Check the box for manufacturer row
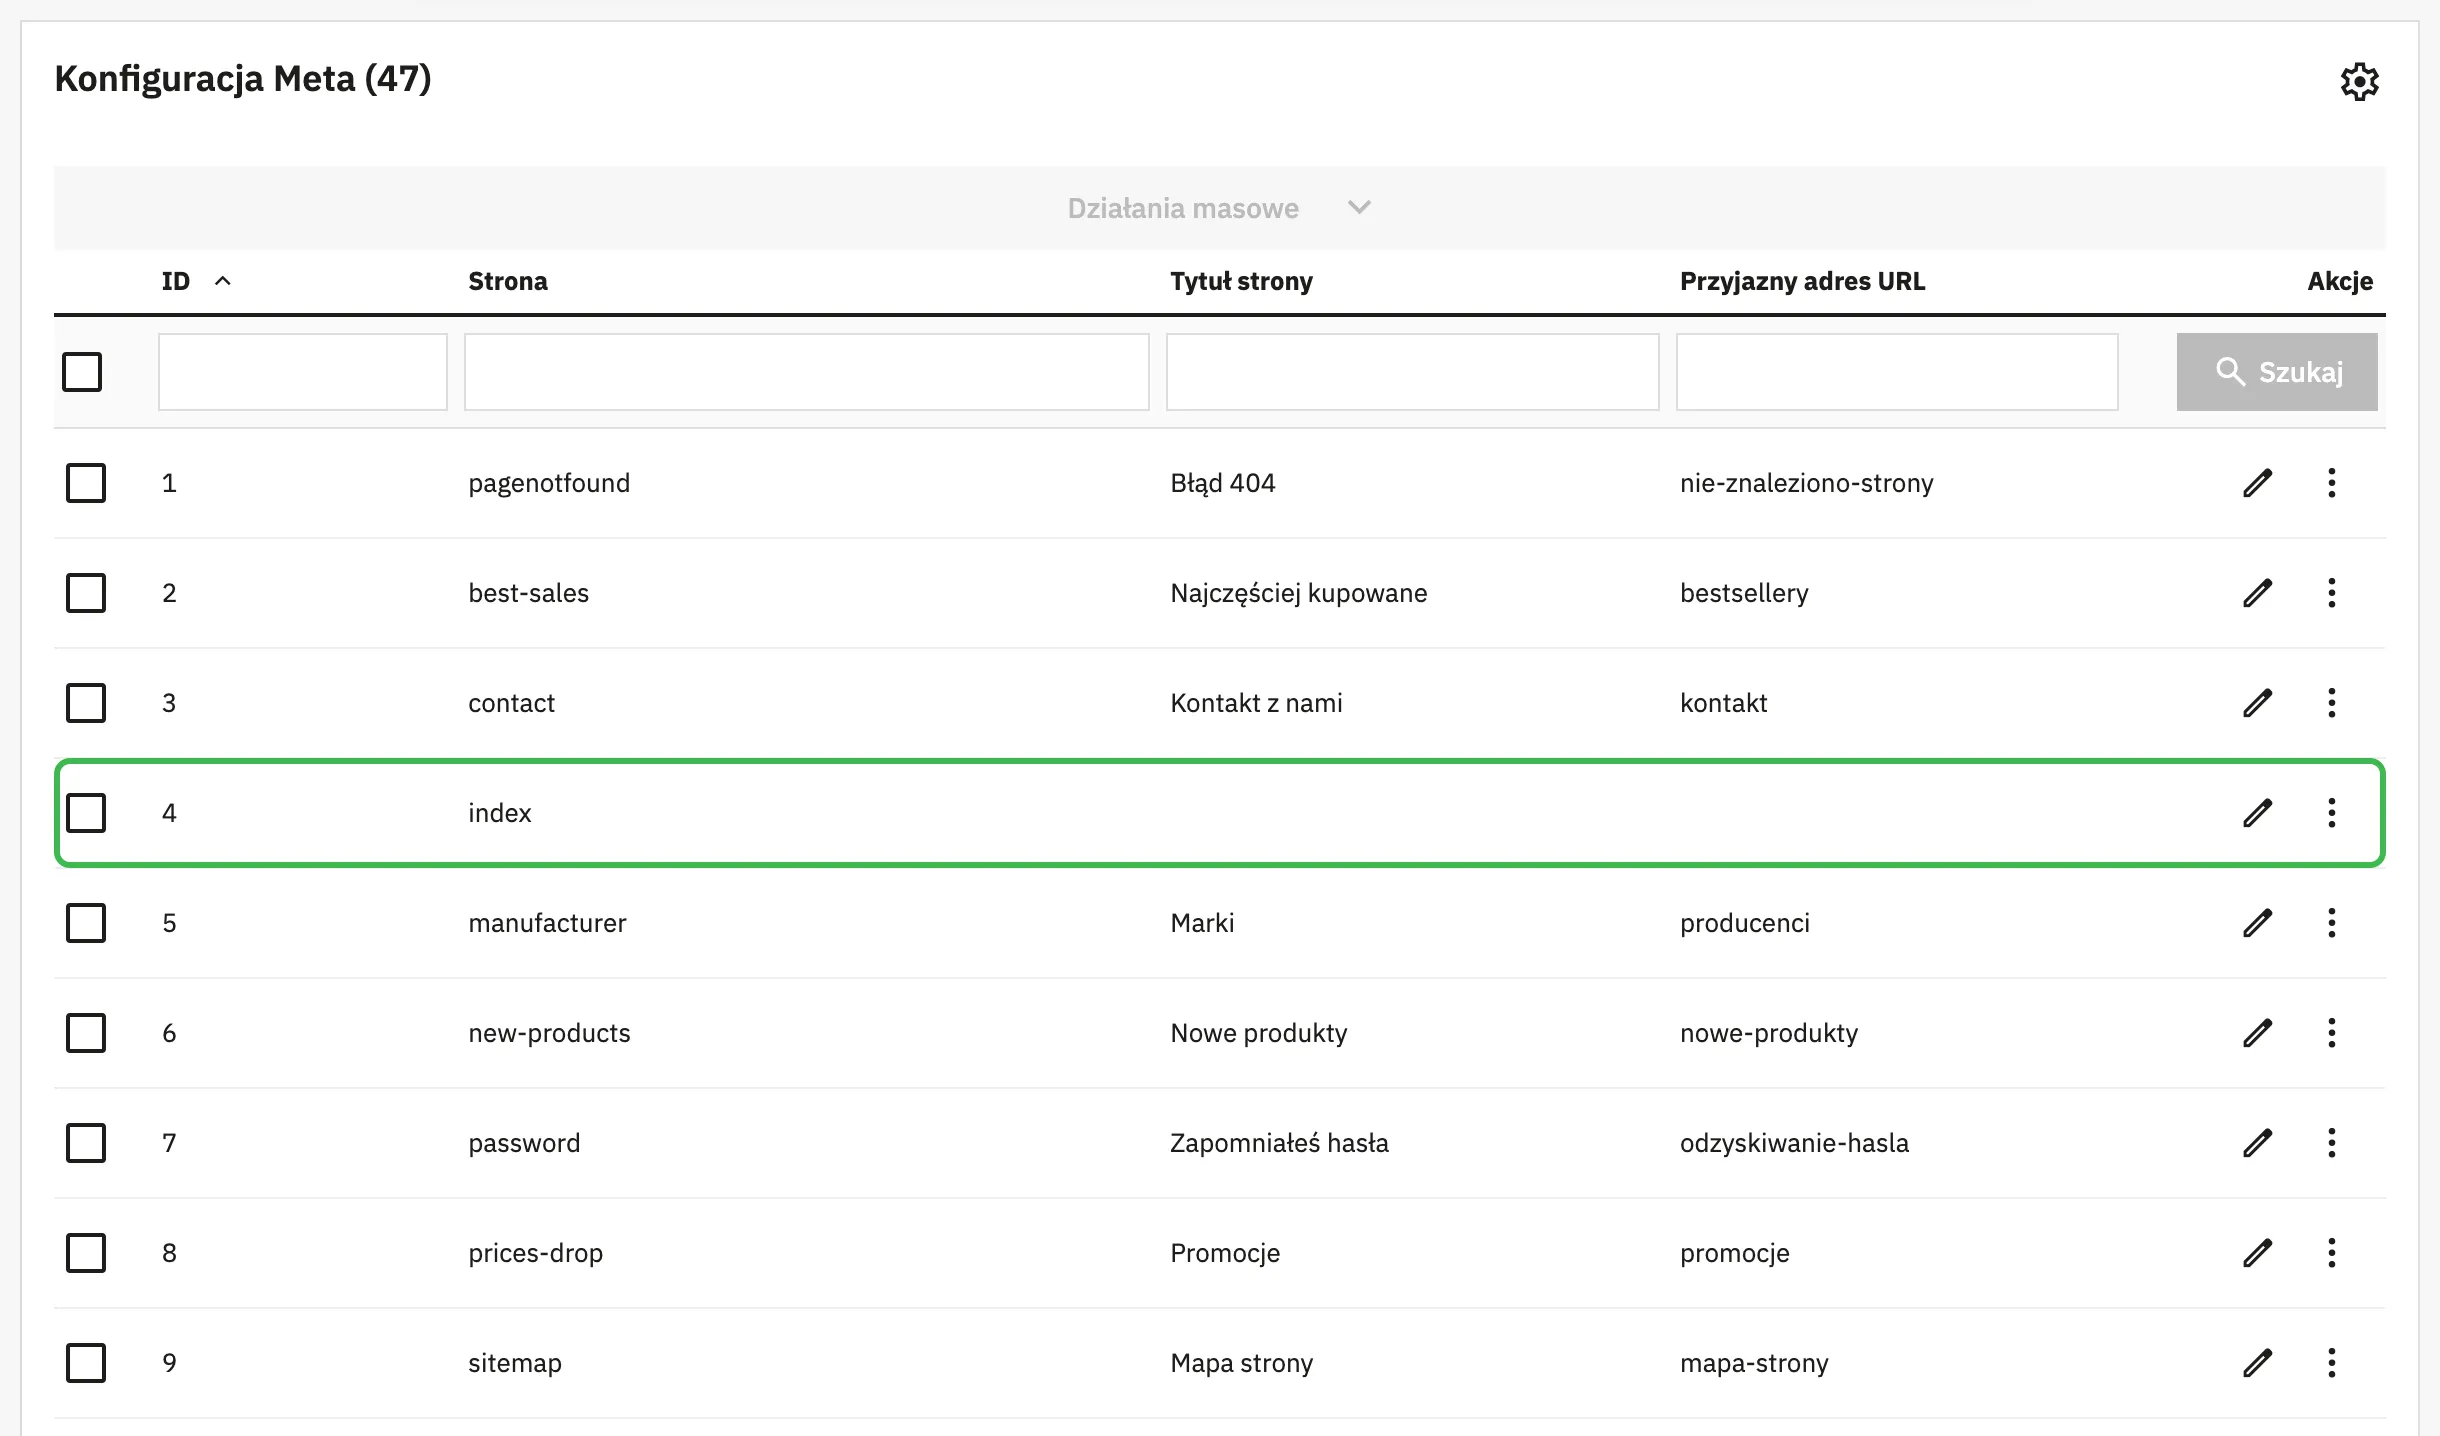2440x1436 pixels. click(86, 923)
